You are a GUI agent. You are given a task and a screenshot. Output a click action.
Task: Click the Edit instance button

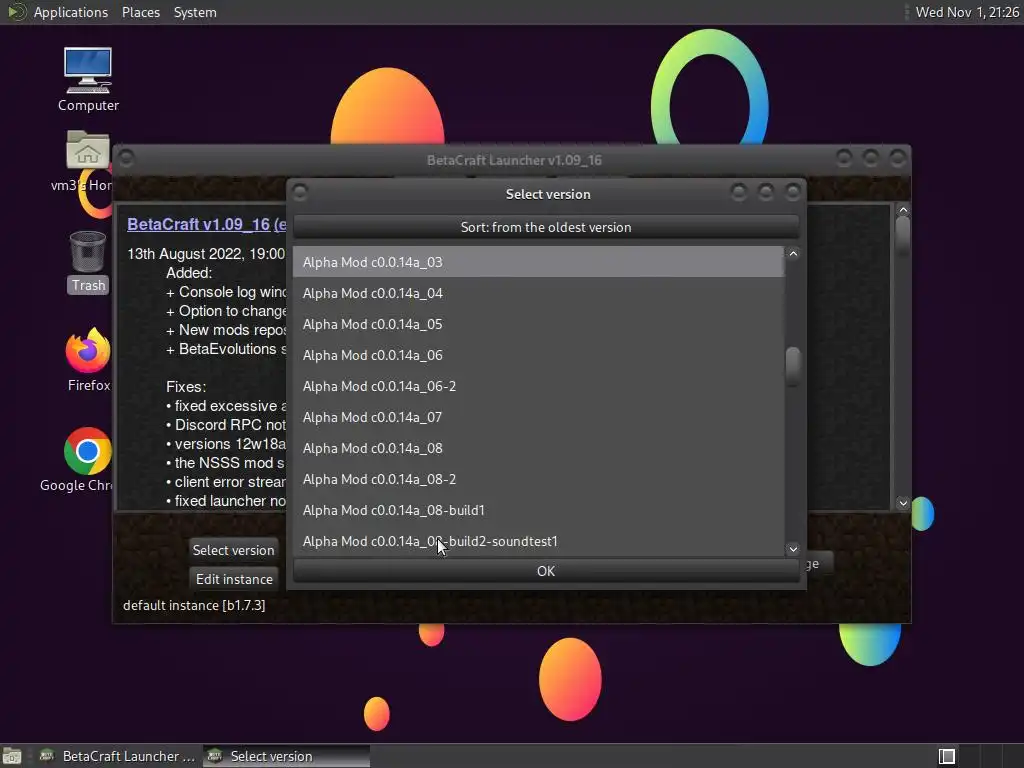coord(234,579)
